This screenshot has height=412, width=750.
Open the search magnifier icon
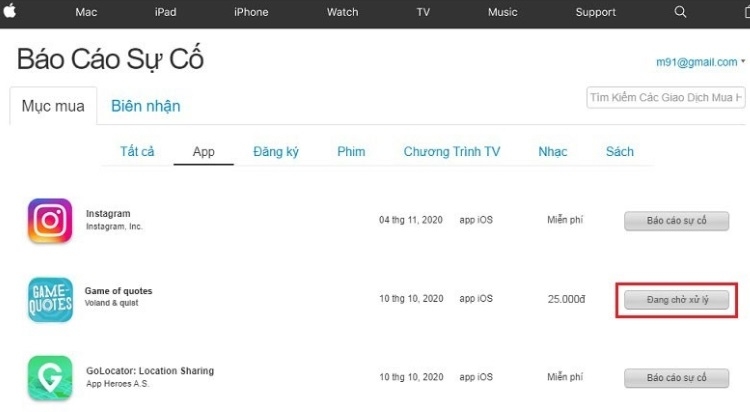[x=680, y=12]
